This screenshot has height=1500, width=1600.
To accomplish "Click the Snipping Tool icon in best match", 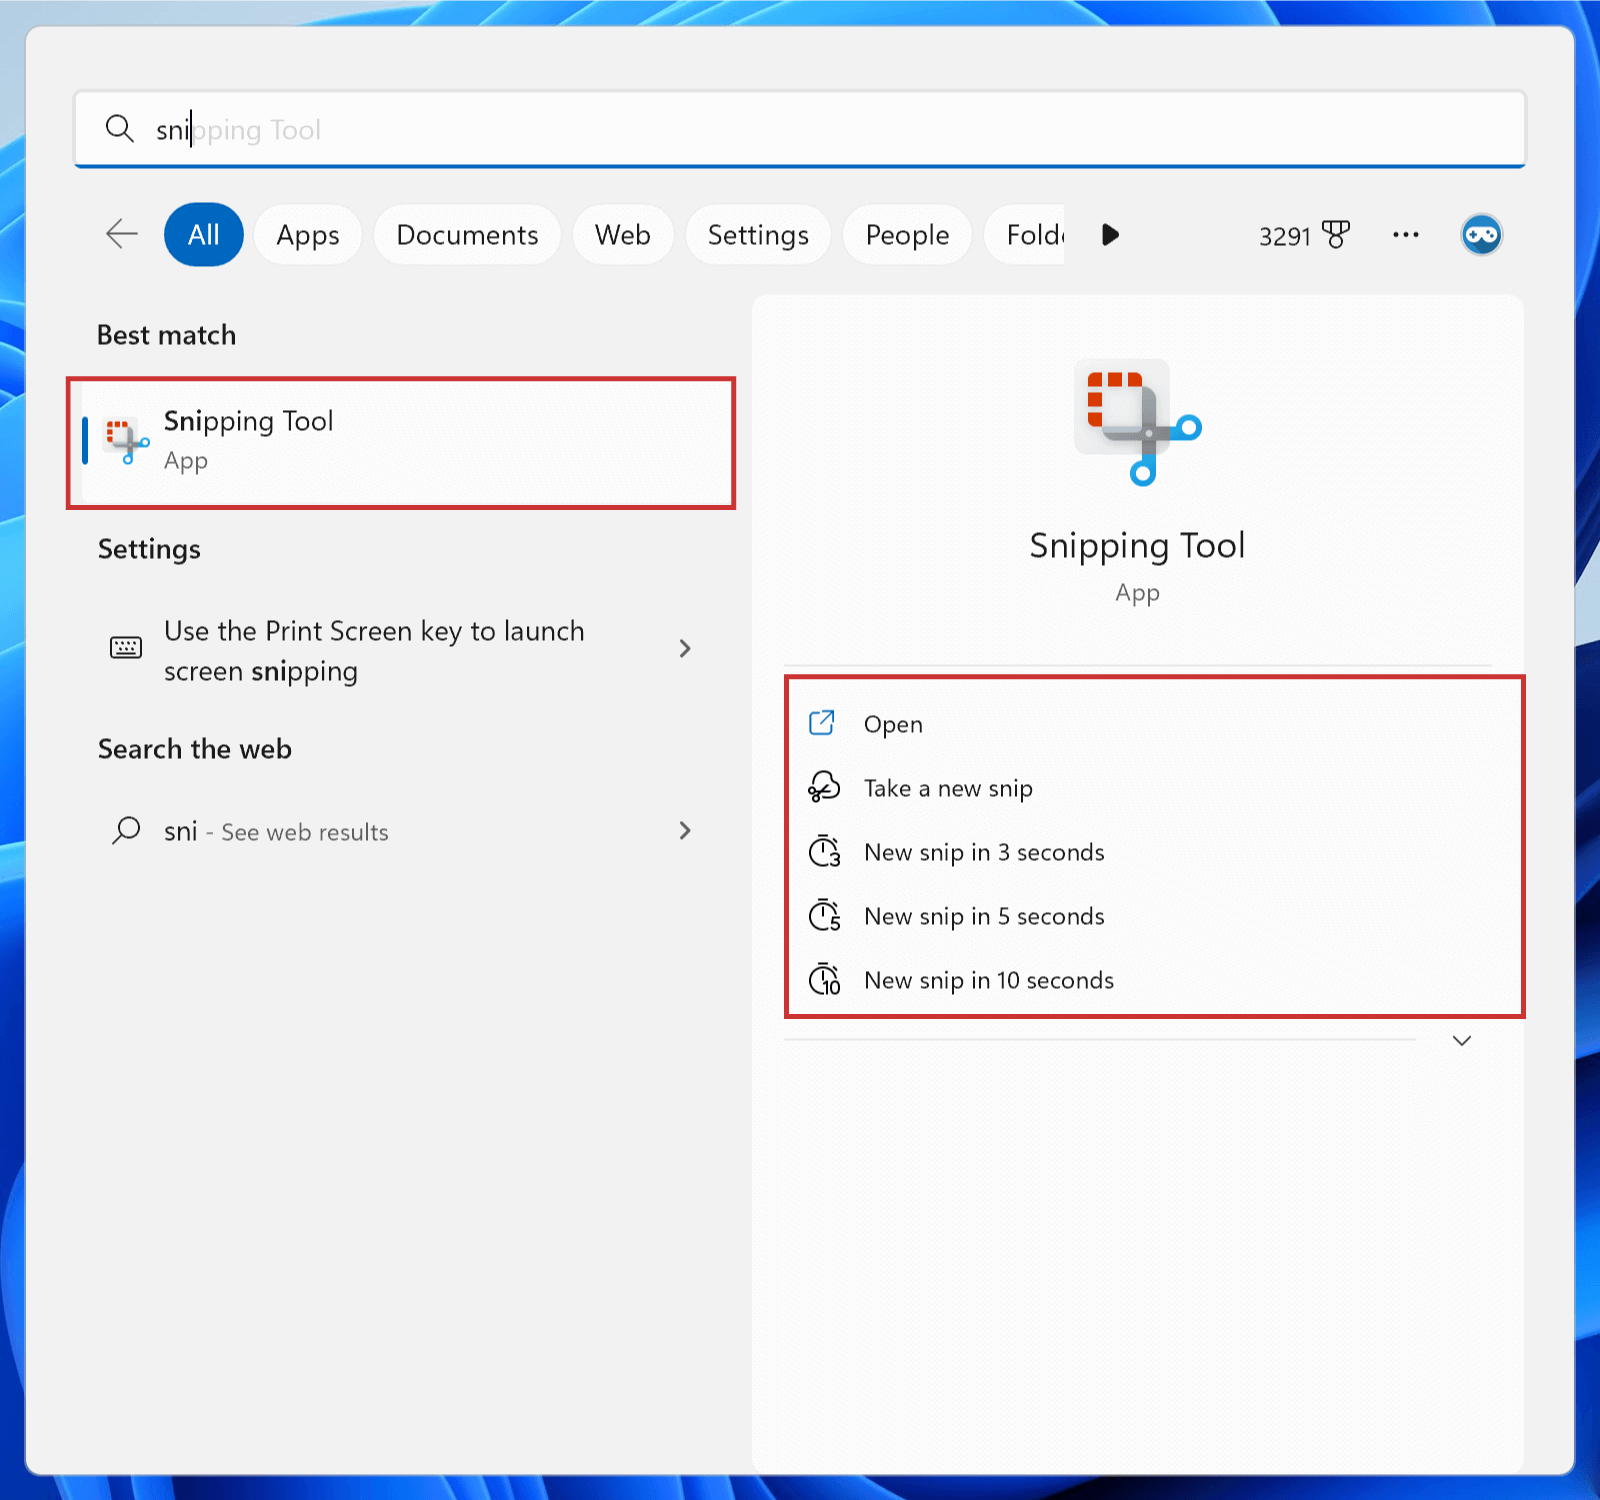I will tap(127, 441).
